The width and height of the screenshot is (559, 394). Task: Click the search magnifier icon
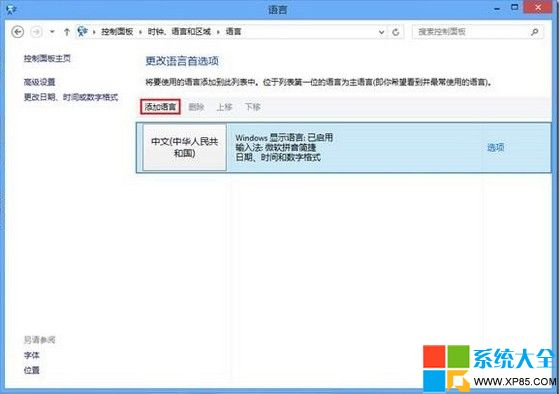click(x=534, y=32)
